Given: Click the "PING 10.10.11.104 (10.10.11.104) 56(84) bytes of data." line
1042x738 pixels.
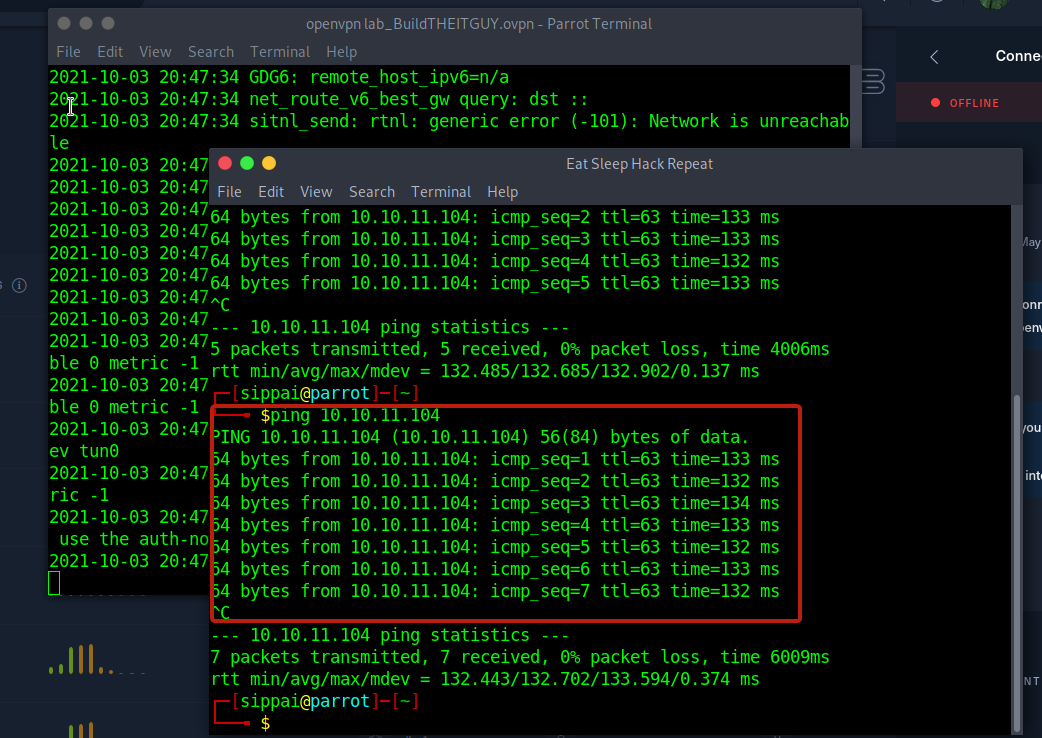Looking at the screenshot, I should [480, 438].
